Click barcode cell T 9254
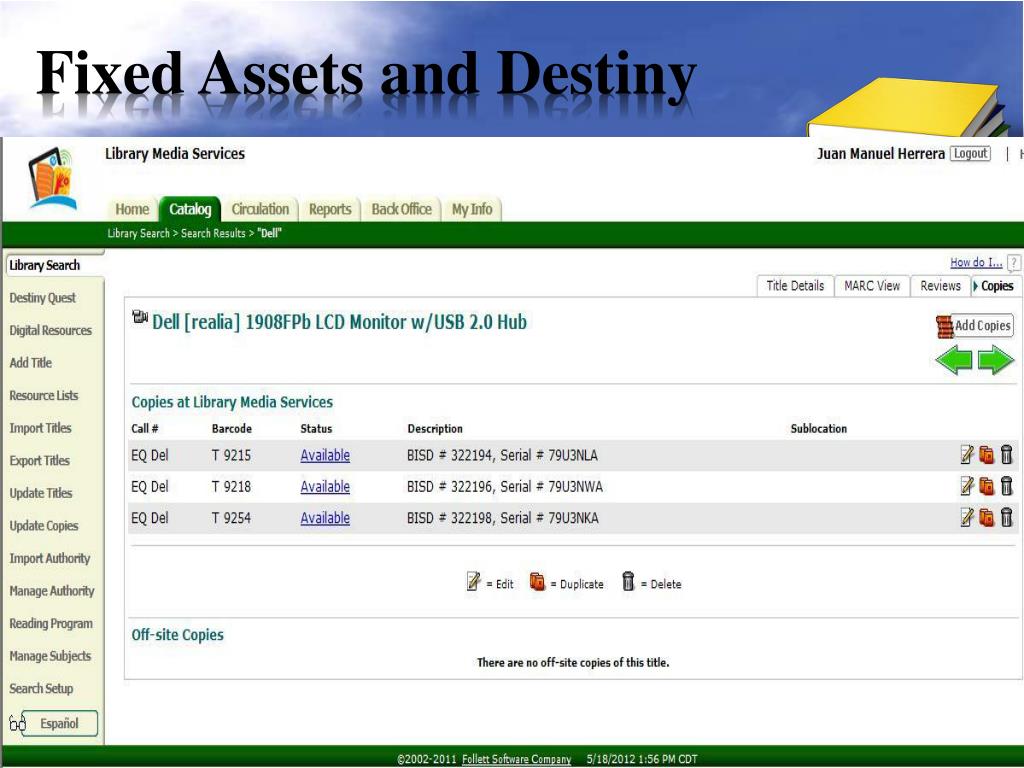The height and width of the screenshot is (768, 1024). pos(231,518)
